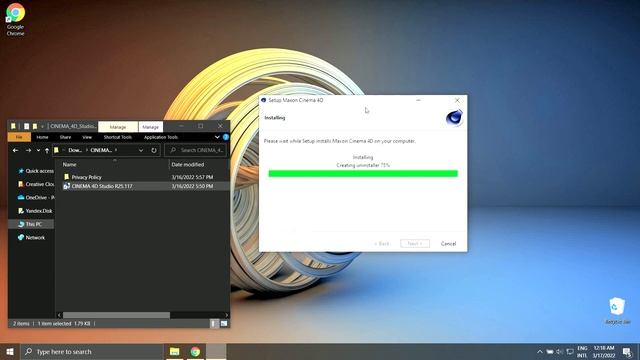The width and height of the screenshot is (640, 360).
Task: Open the taskbar clock and date
Action: pos(604,351)
